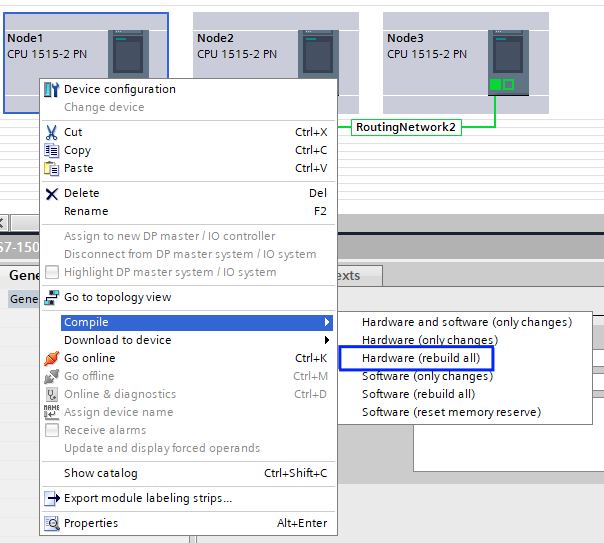
Task: Click the Properties icon in context menu
Action: click(52, 523)
